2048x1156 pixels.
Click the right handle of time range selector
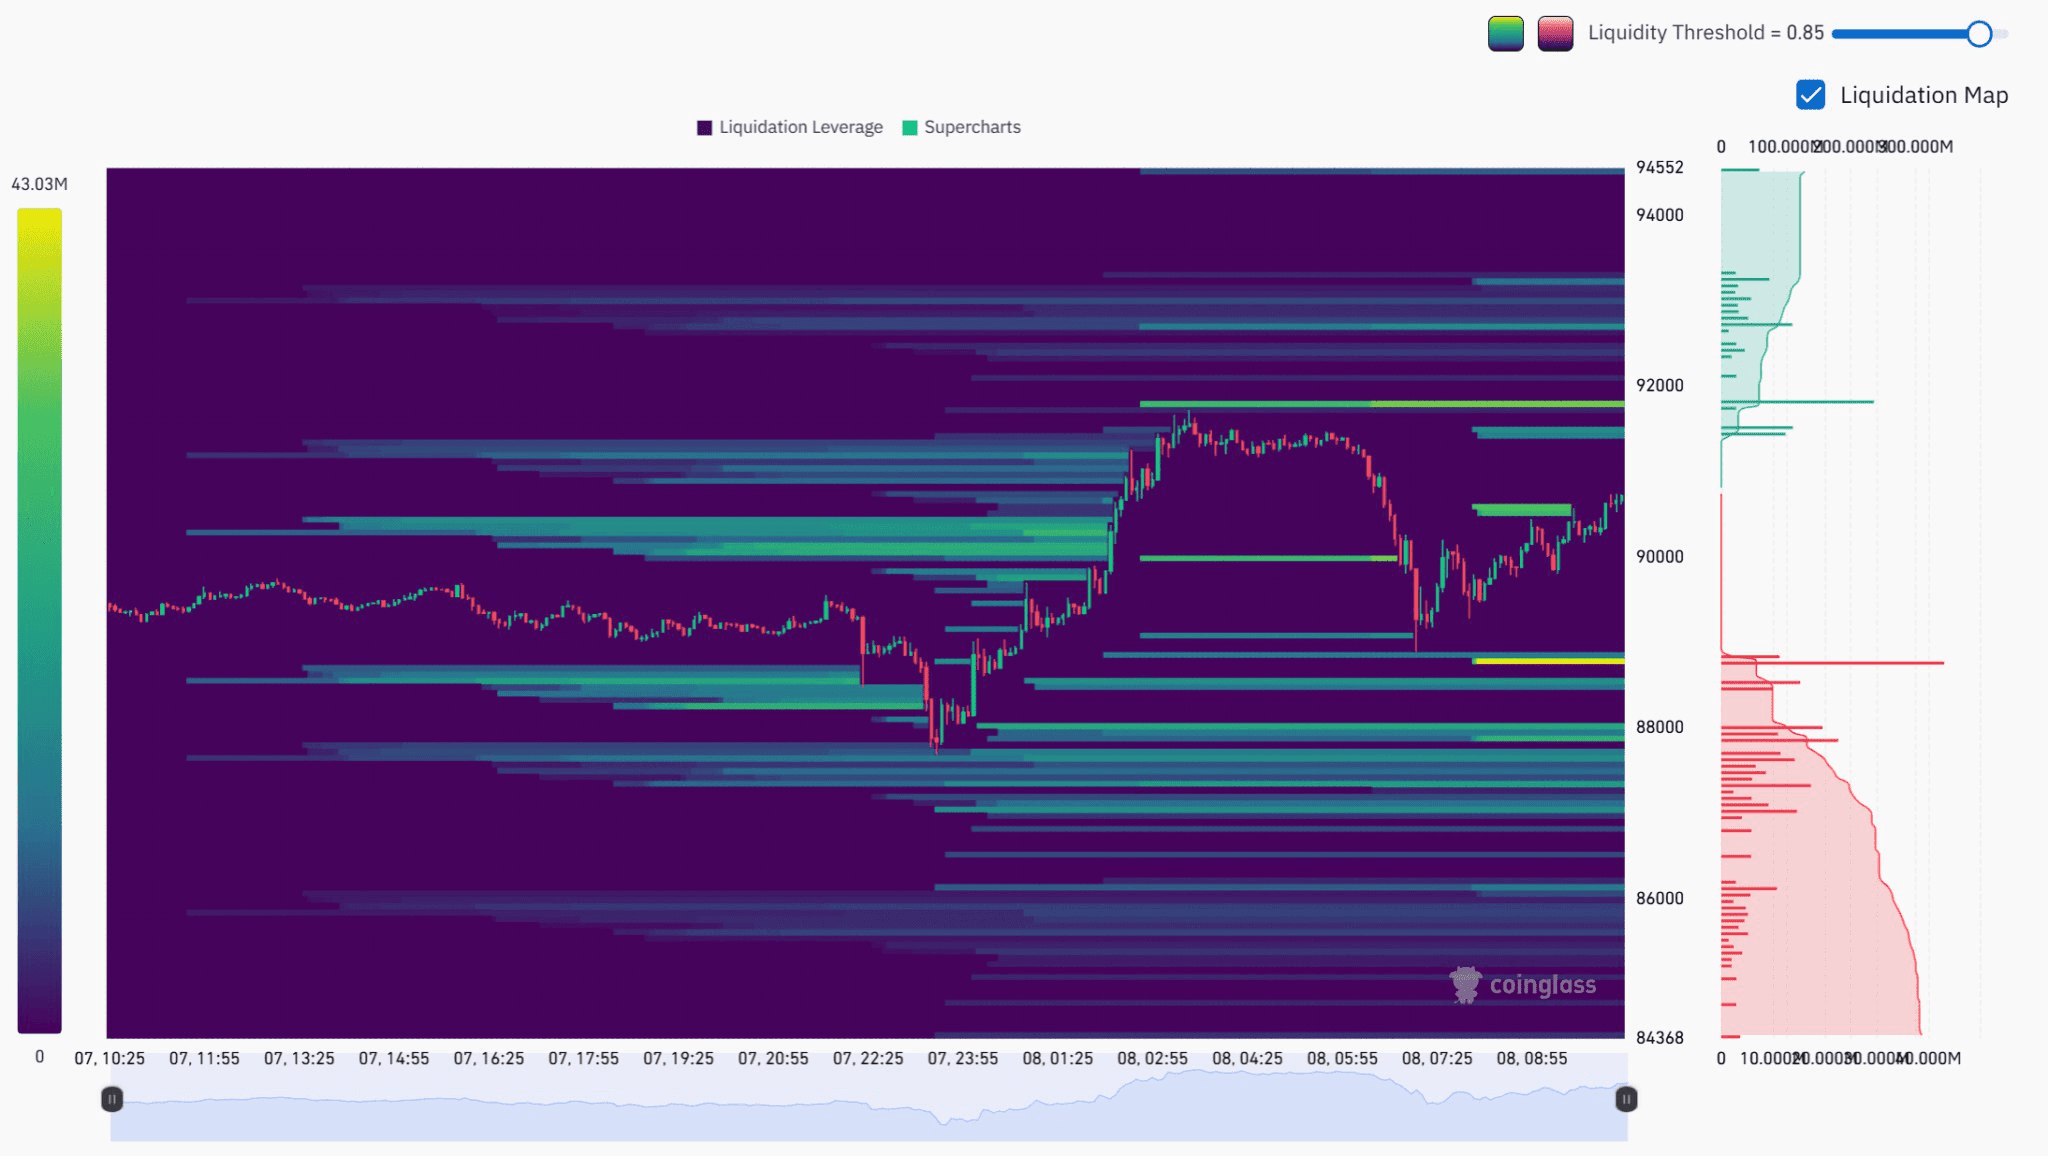click(x=1626, y=1099)
